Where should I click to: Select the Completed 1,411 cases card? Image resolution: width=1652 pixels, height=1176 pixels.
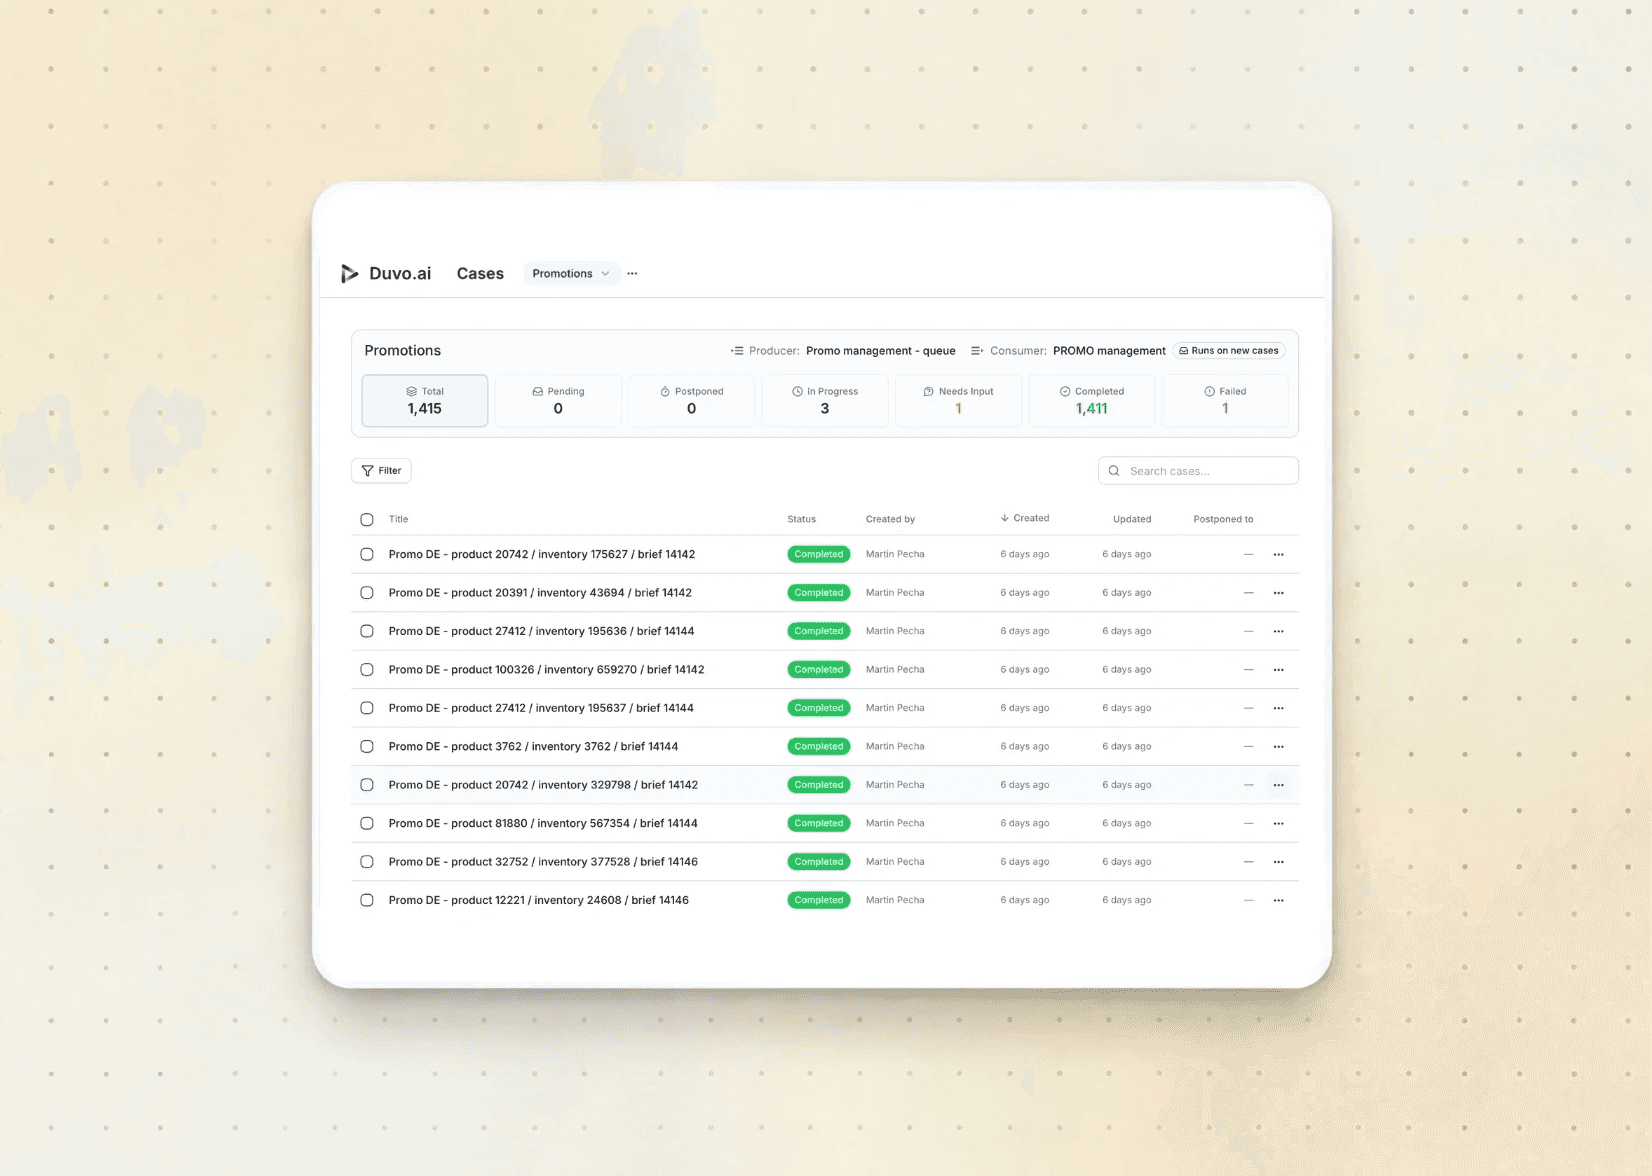pos(1092,400)
